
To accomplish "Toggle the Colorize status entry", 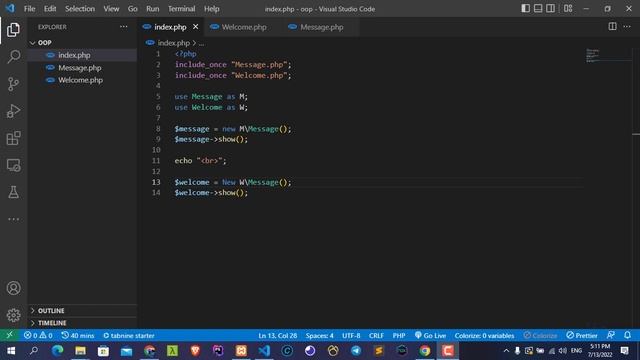I will 540,336.
